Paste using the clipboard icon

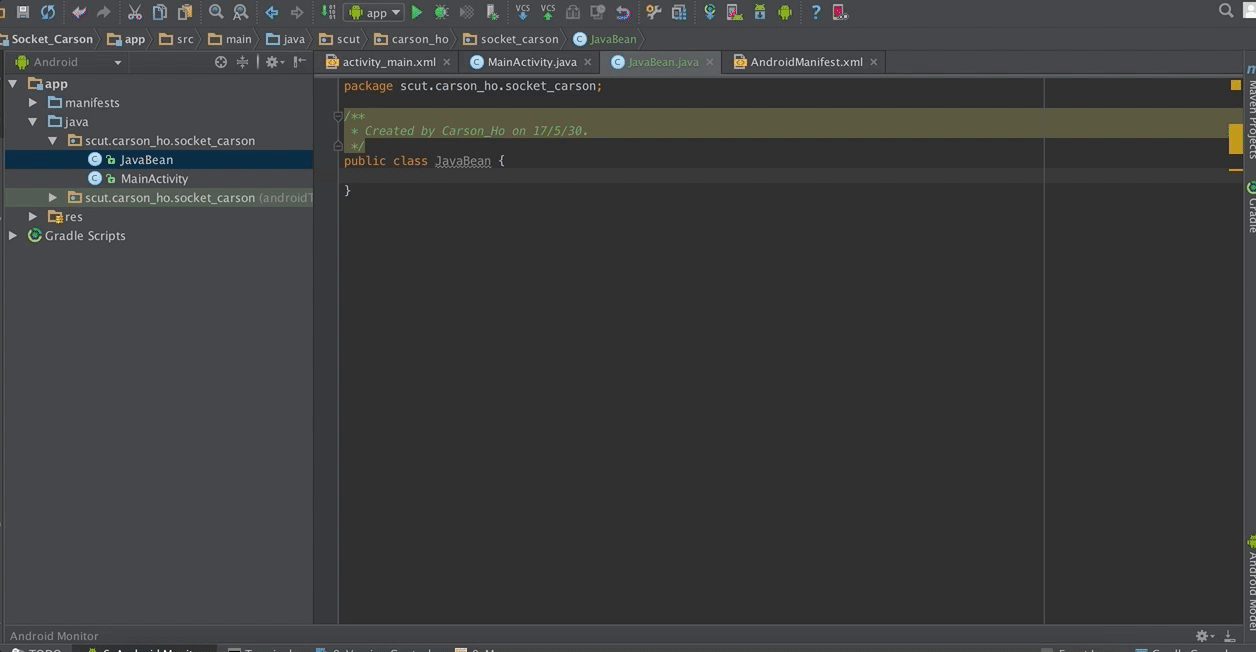[184, 12]
